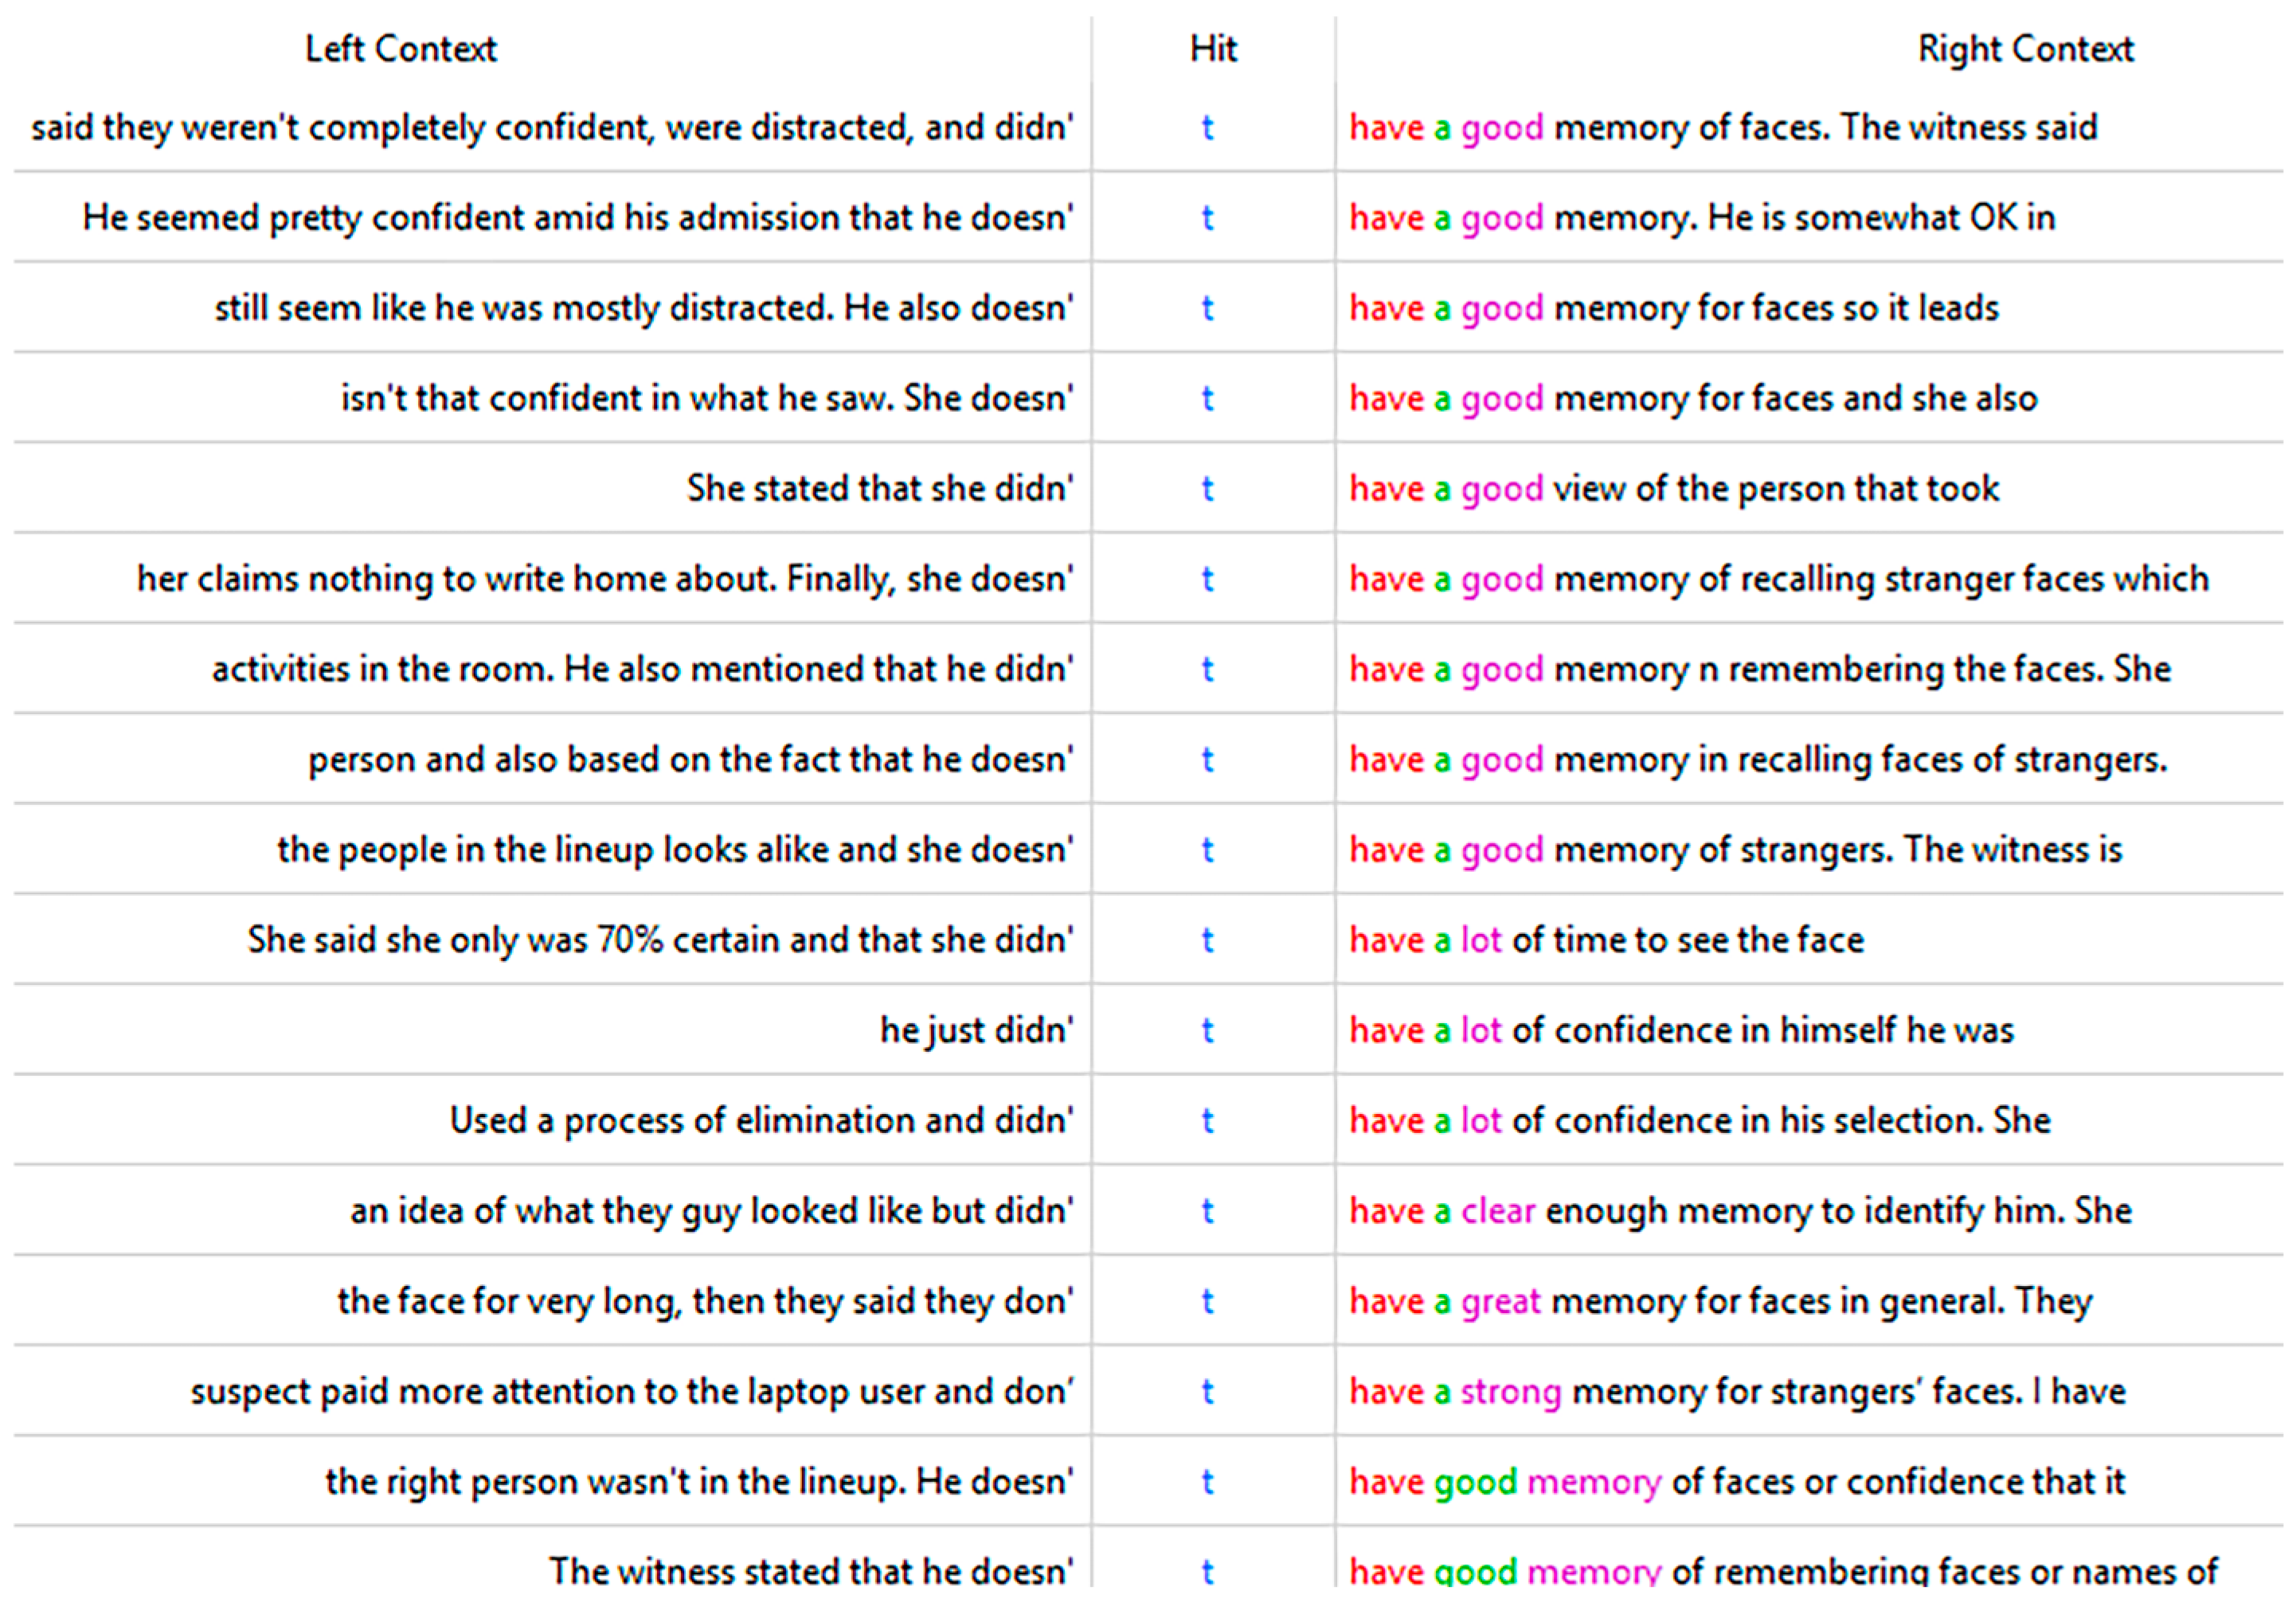Click row 'the people in the lineup looks alike'
Viewport: 2296px width, 1614px height.
pos(674,850)
